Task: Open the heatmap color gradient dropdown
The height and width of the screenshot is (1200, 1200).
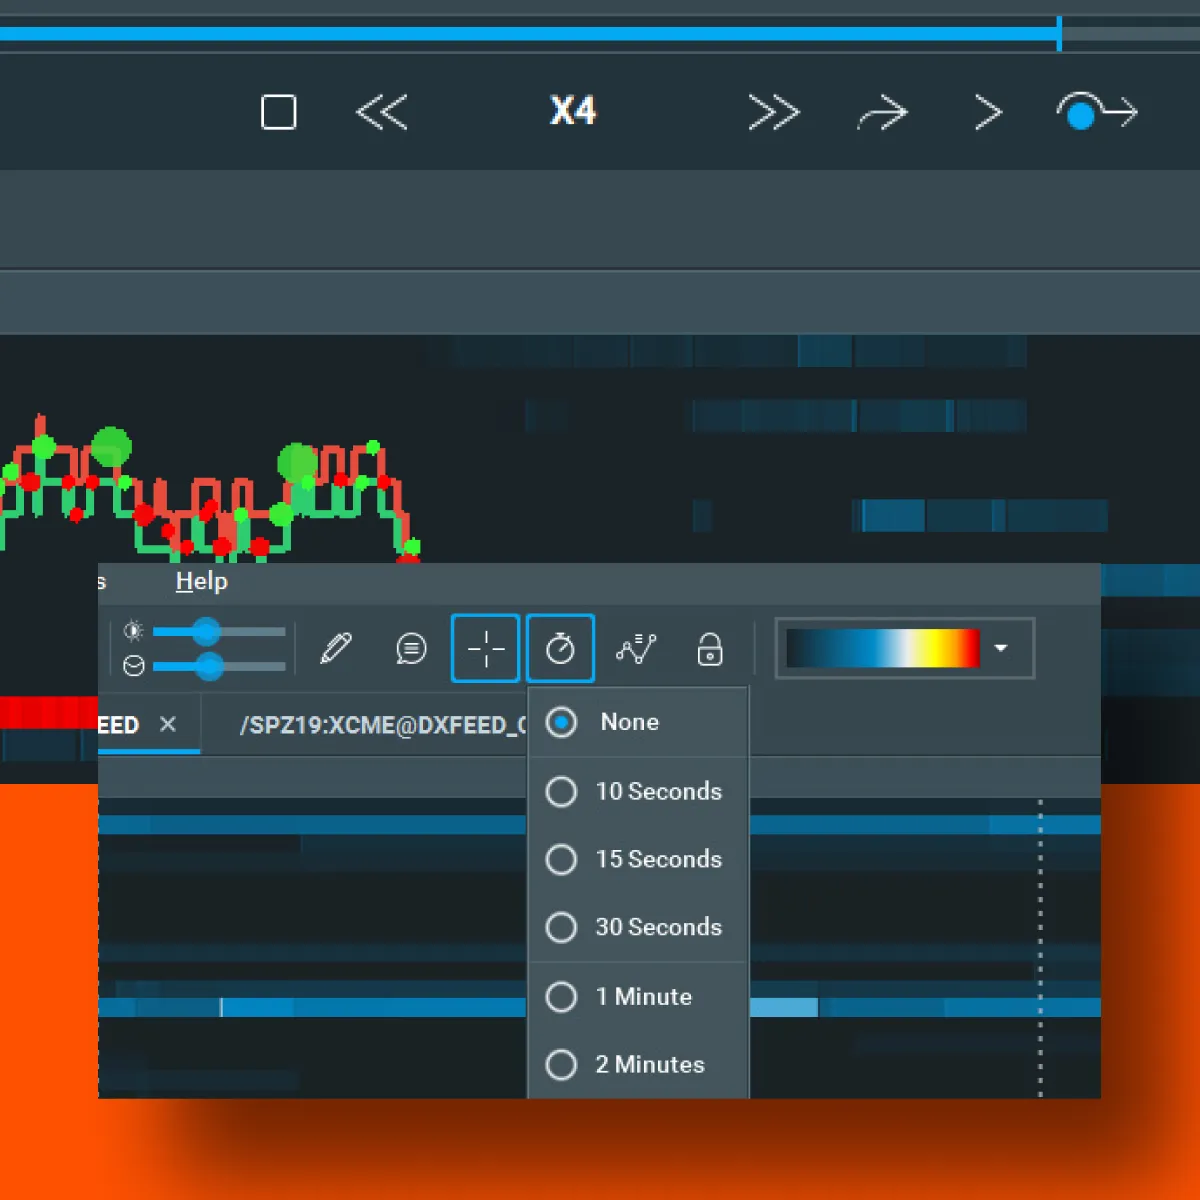Action: point(1001,648)
